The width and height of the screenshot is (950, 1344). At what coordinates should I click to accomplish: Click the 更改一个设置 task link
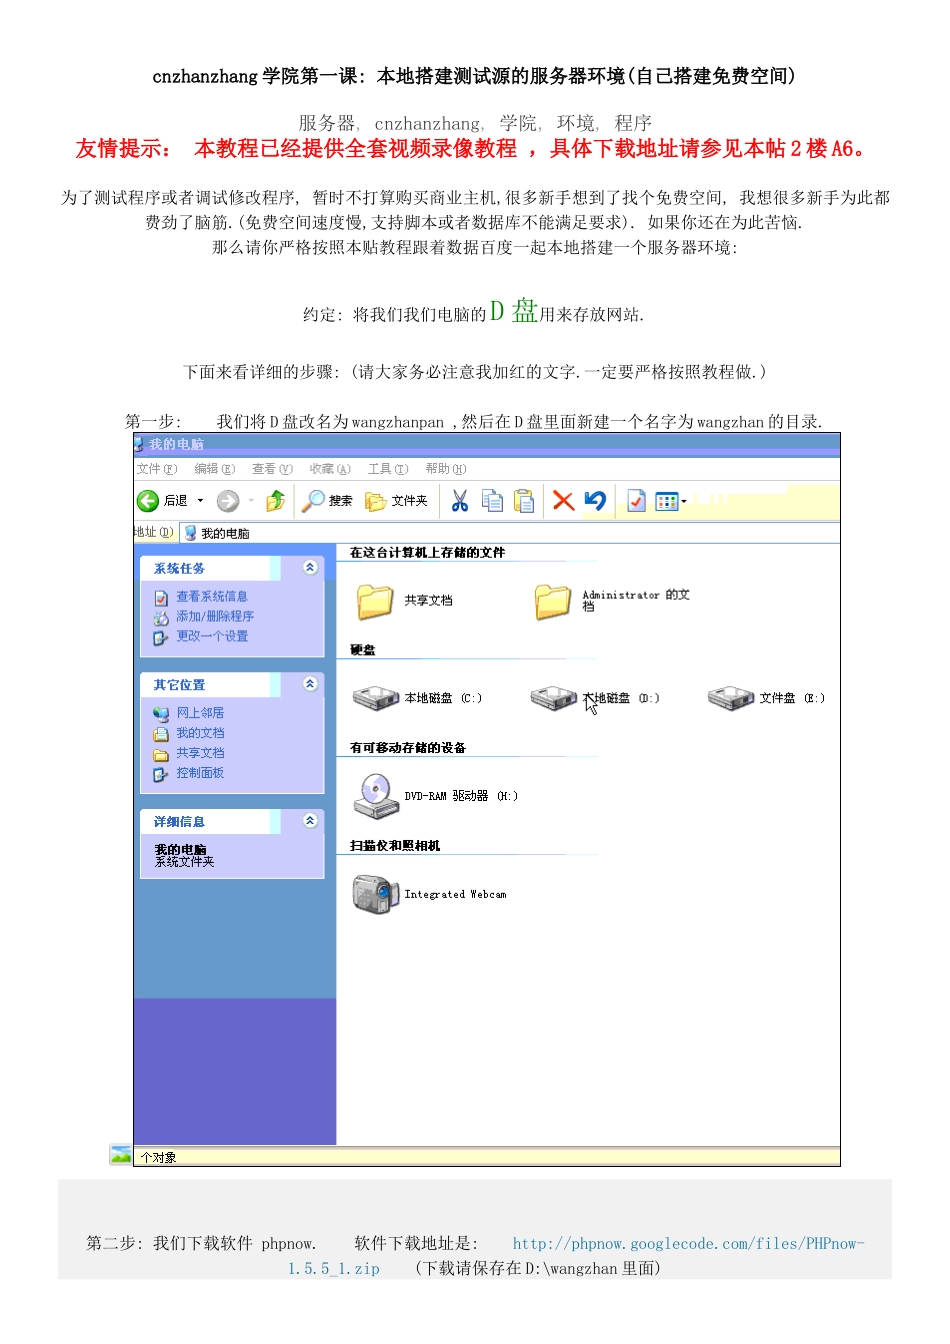[x=212, y=637]
